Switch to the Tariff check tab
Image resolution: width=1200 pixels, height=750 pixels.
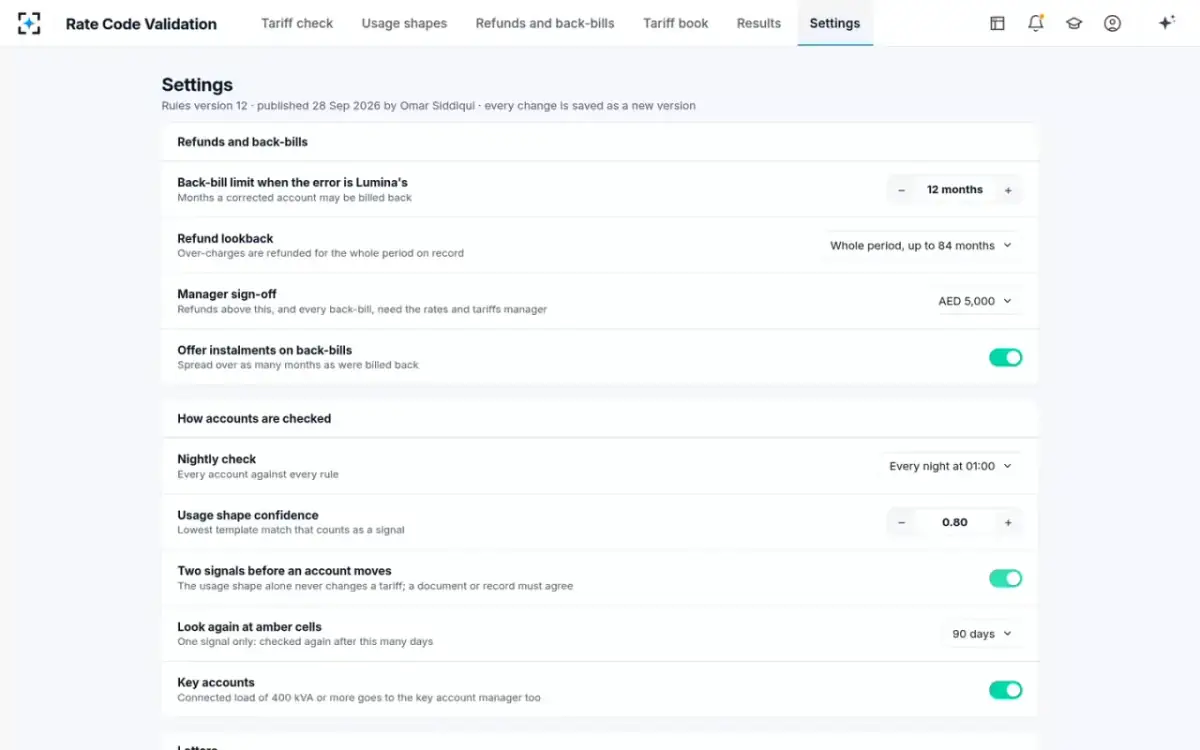pos(297,23)
